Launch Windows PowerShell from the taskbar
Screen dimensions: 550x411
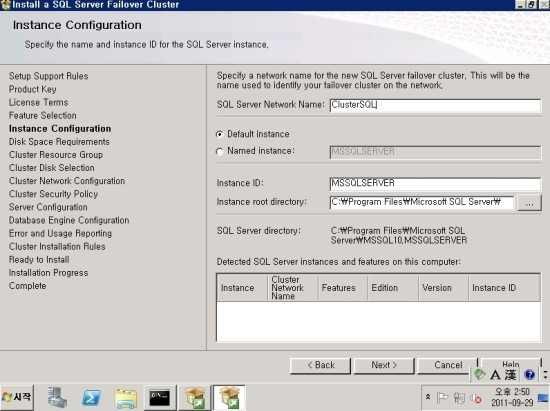pyautogui.click(x=91, y=398)
